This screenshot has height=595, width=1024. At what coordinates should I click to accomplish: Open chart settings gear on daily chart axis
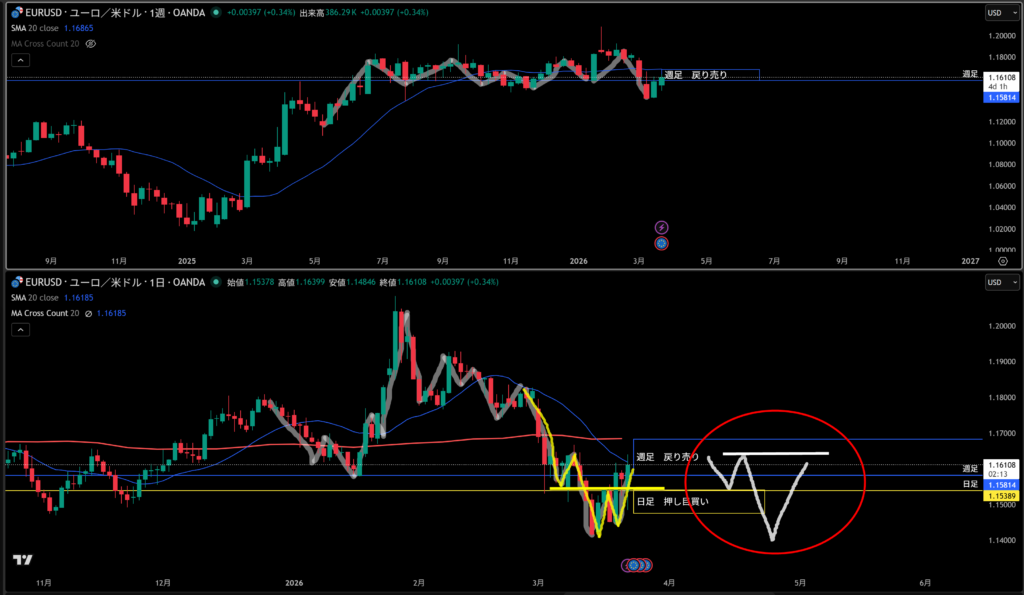(x=1002, y=583)
